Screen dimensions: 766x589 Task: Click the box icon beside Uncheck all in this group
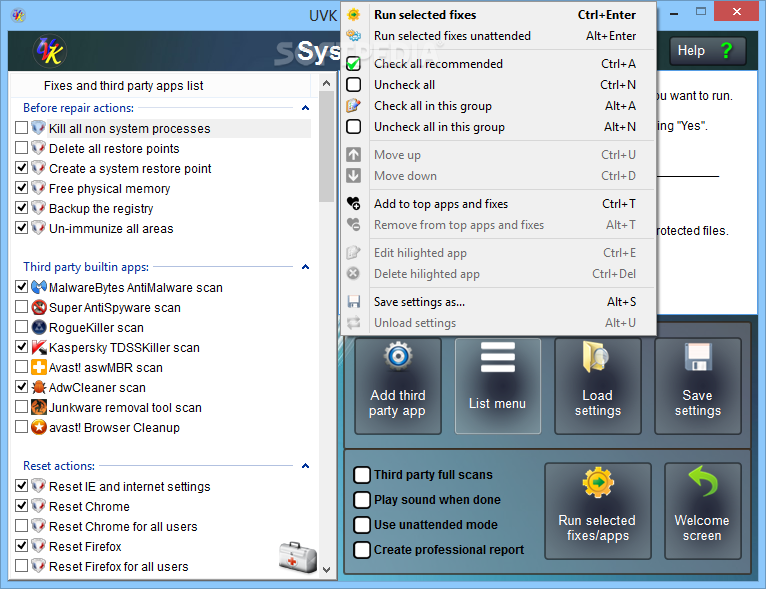tap(354, 127)
